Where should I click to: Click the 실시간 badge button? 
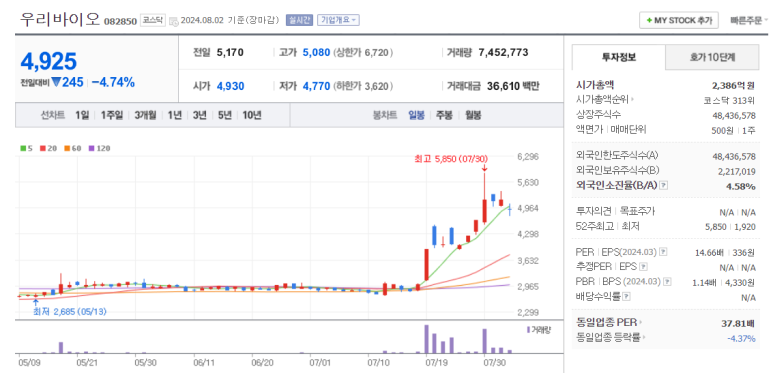pos(299,20)
